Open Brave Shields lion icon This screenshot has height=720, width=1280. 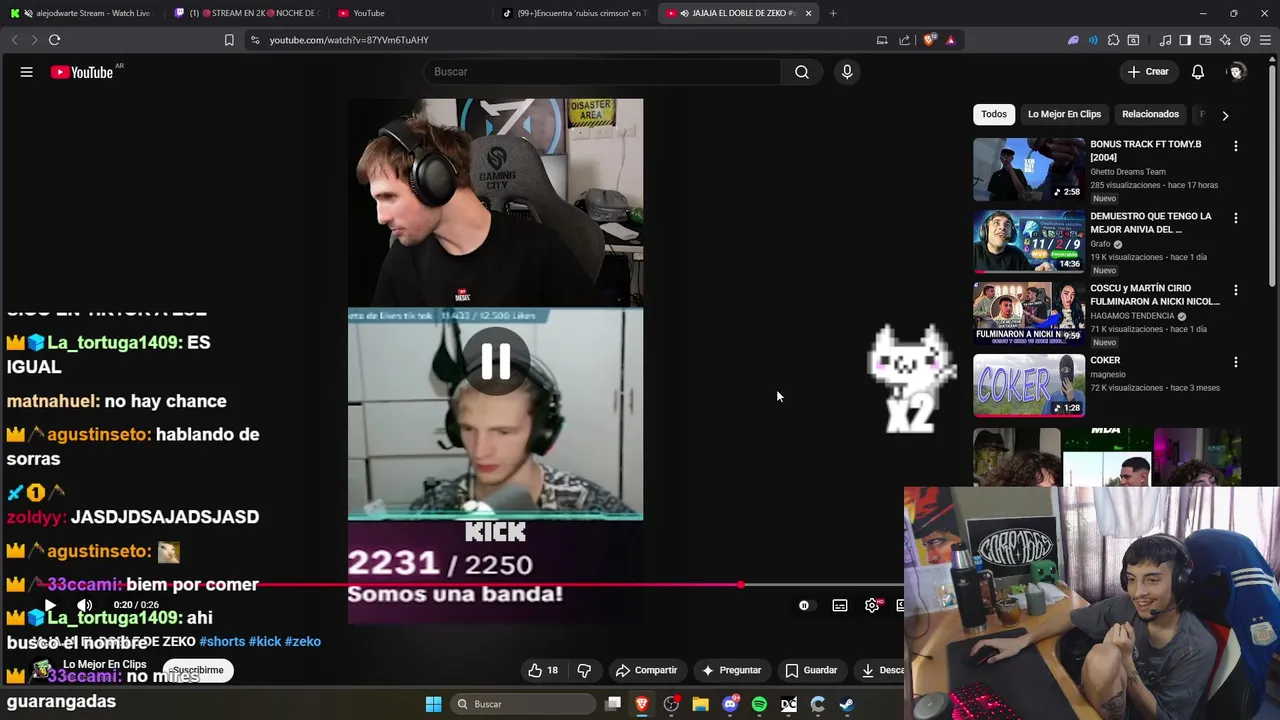pyautogui.click(x=929, y=40)
